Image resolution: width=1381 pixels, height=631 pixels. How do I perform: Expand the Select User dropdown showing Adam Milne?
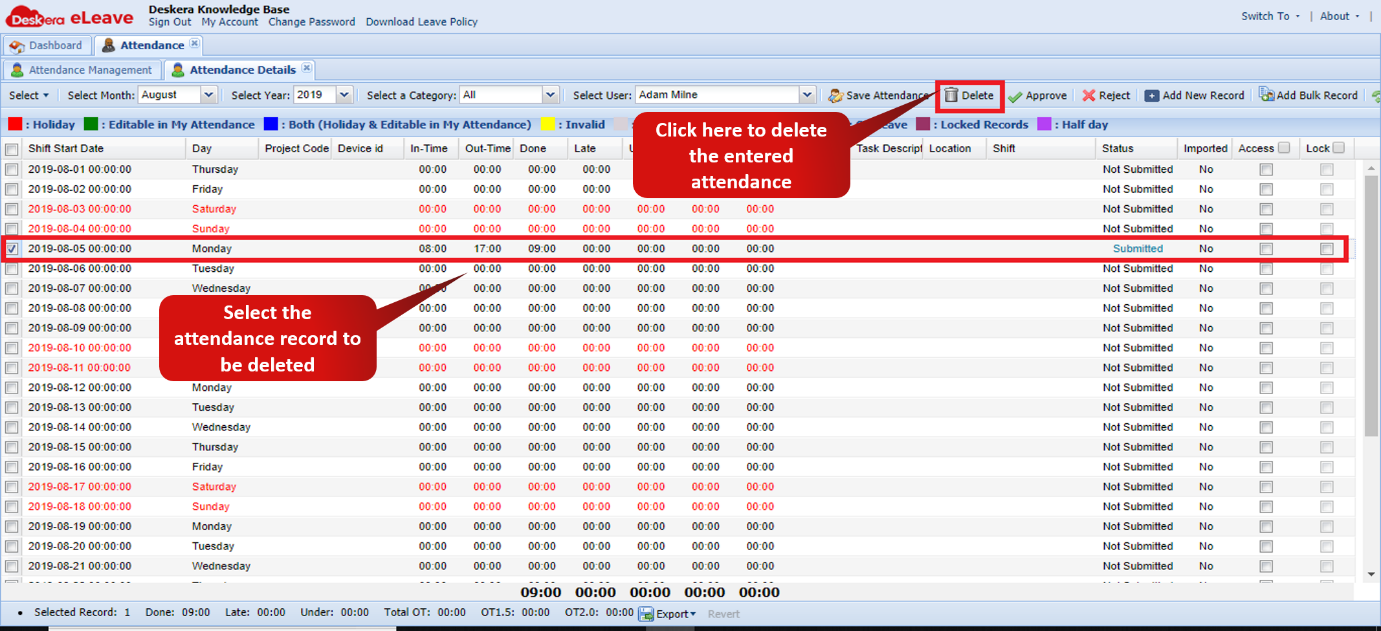tap(806, 94)
